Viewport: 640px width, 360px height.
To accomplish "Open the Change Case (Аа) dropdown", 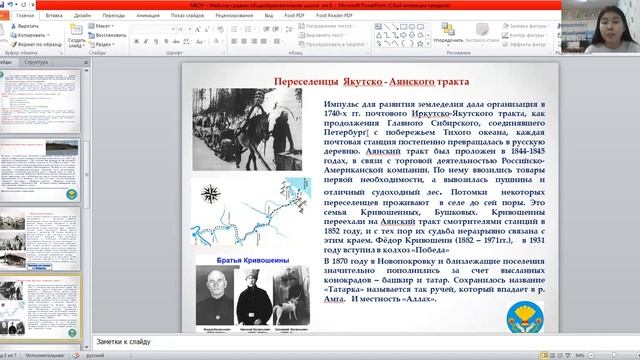I will point(200,41).
